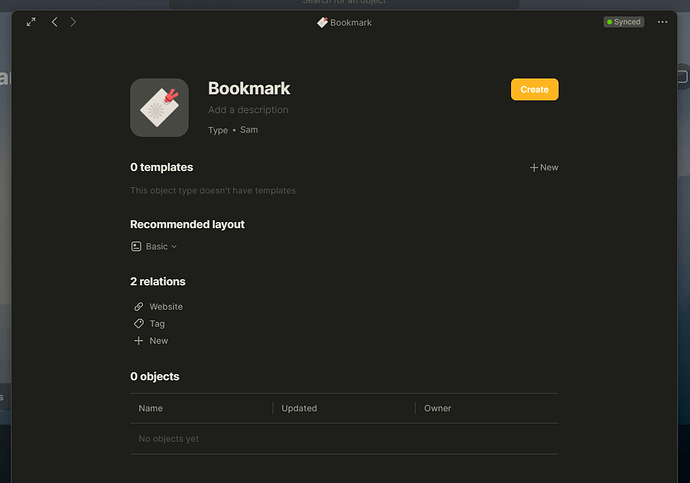Click the Add a description field
Image resolution: width=690 pixels, height=483 pixels.
248,110
